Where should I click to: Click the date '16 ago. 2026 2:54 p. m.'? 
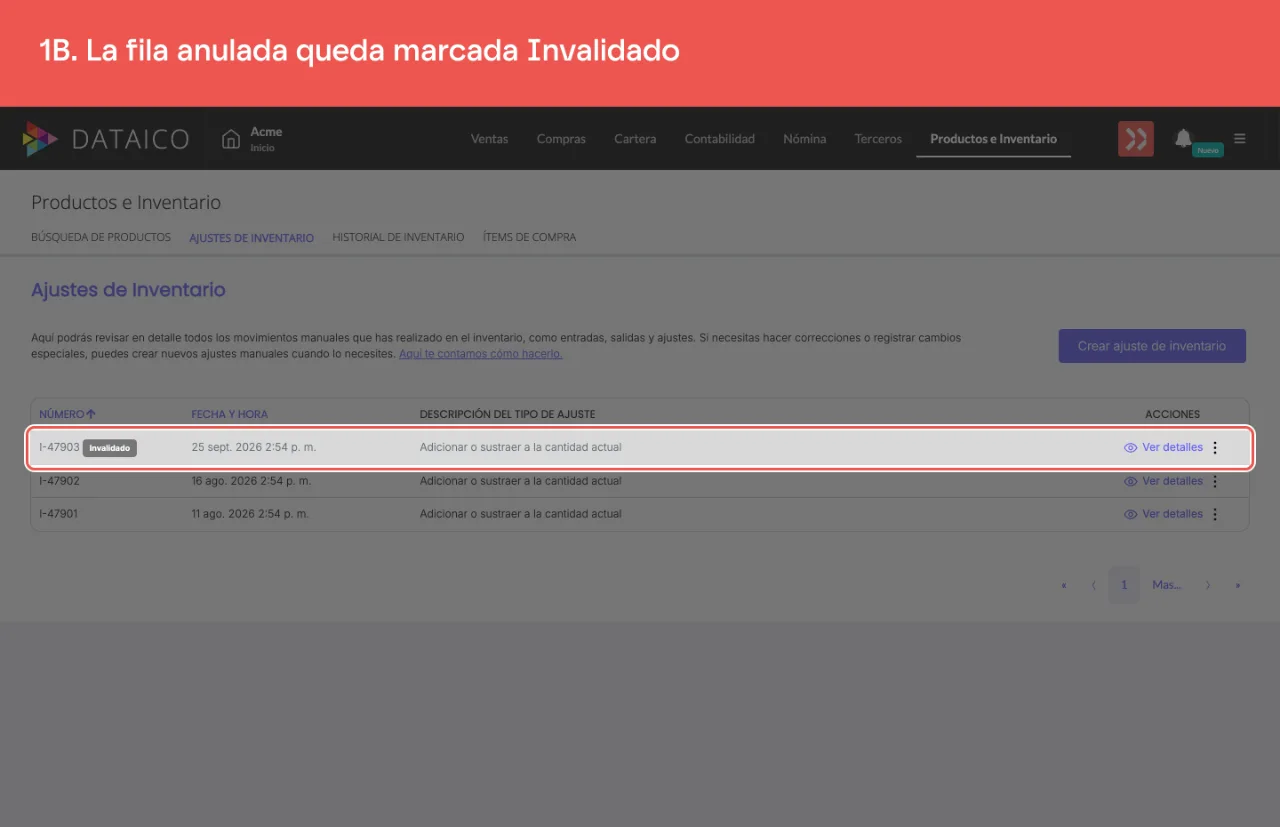tap(251, 481)
